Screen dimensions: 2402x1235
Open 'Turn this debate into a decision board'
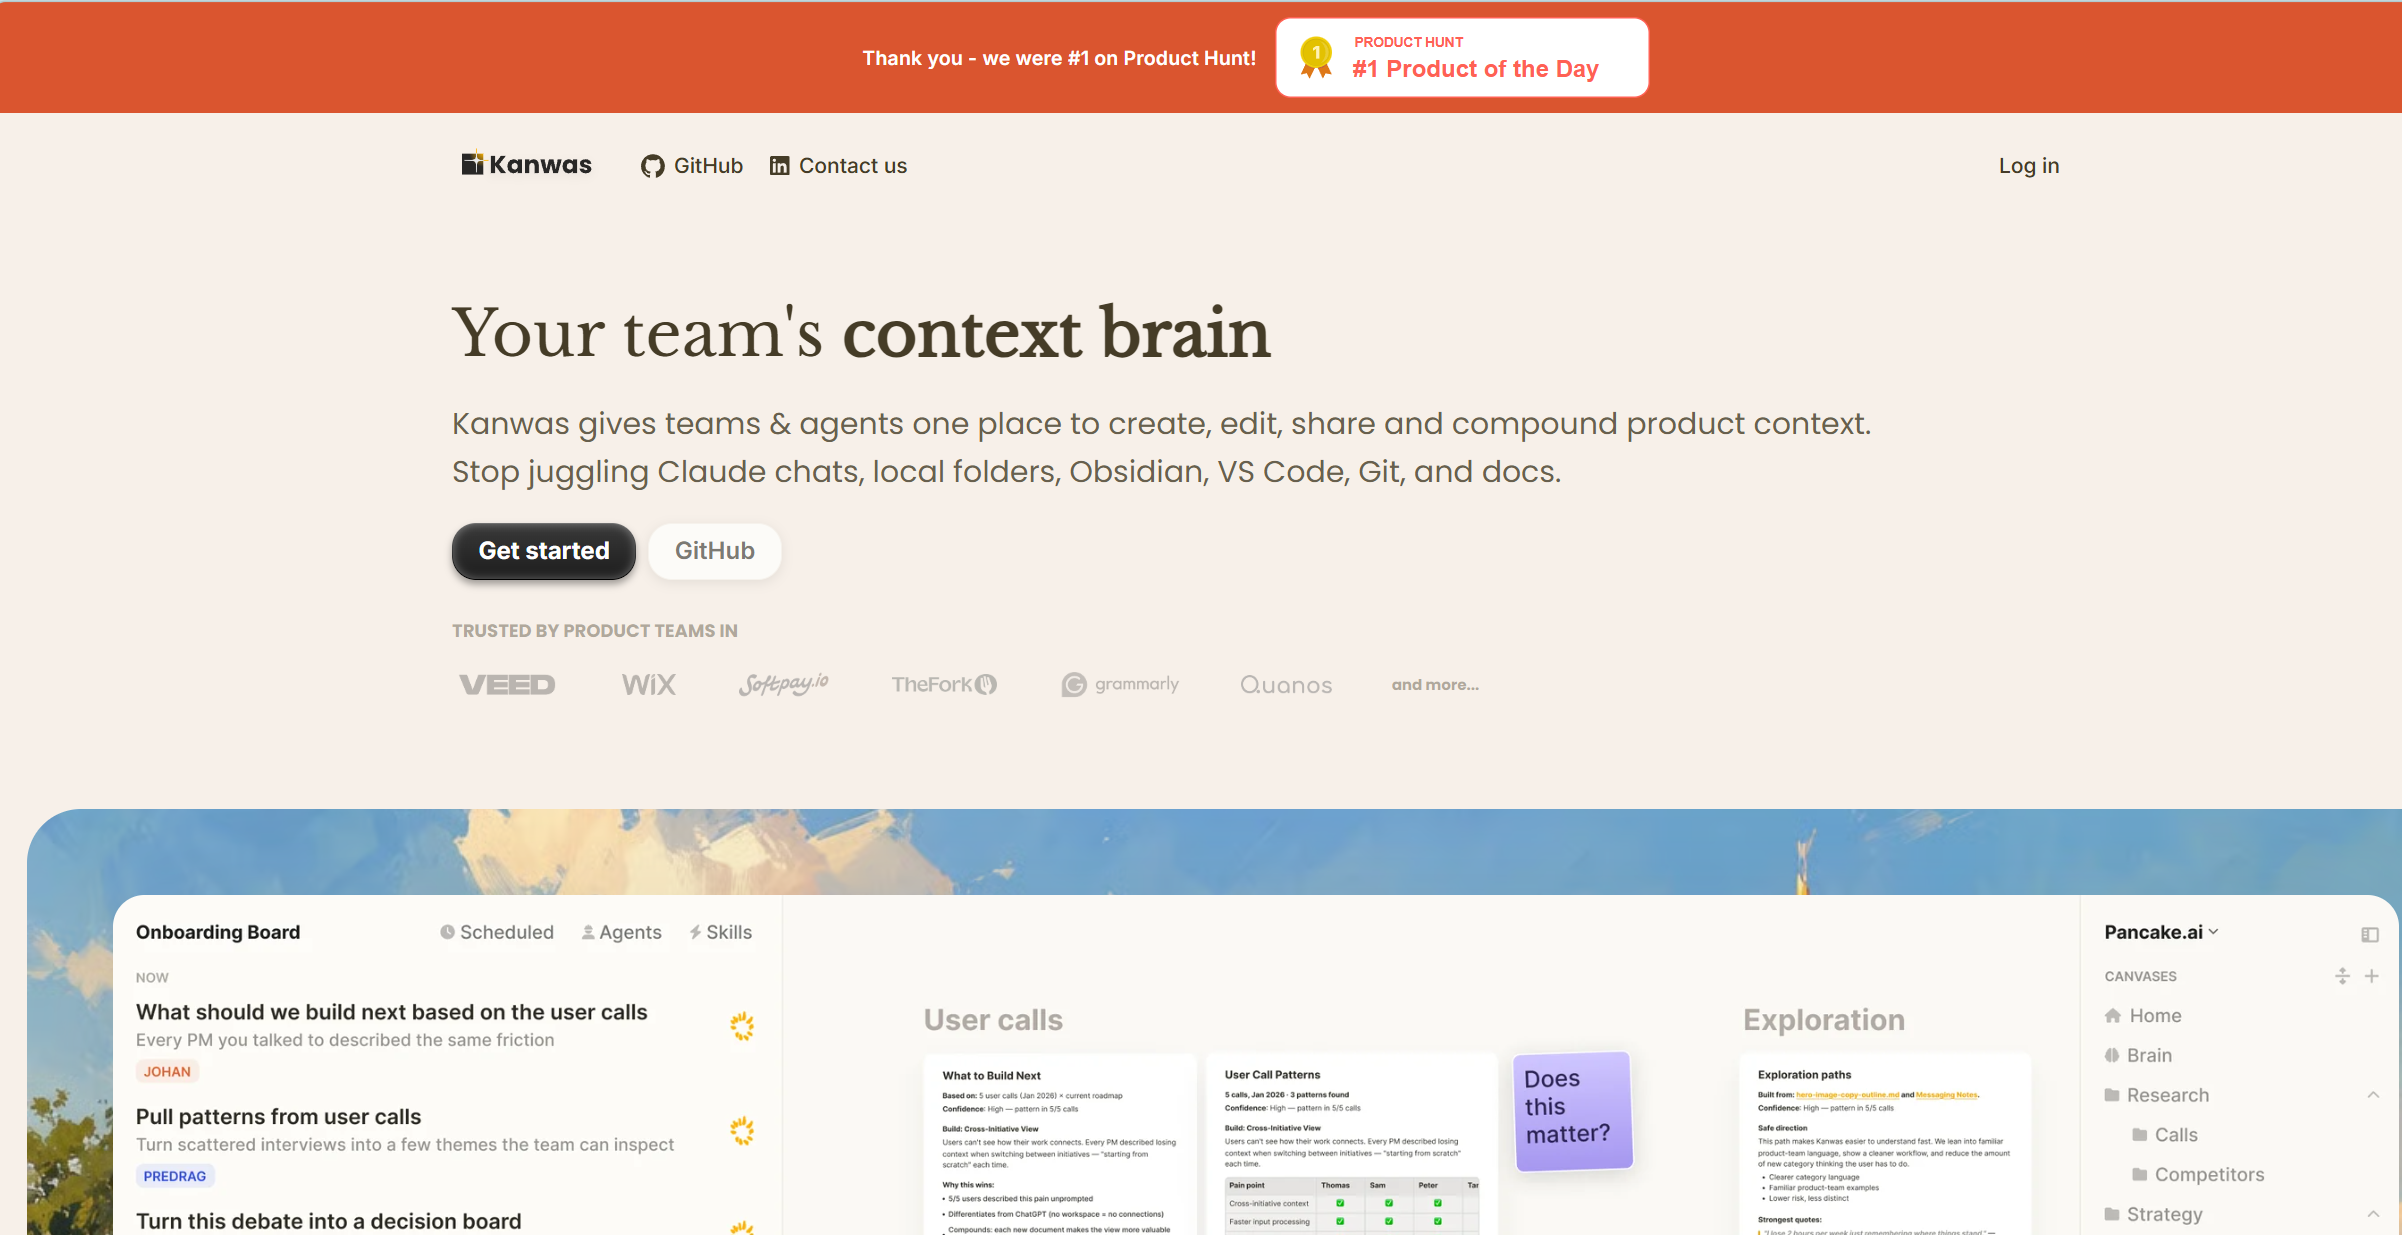click(329, 1221)
